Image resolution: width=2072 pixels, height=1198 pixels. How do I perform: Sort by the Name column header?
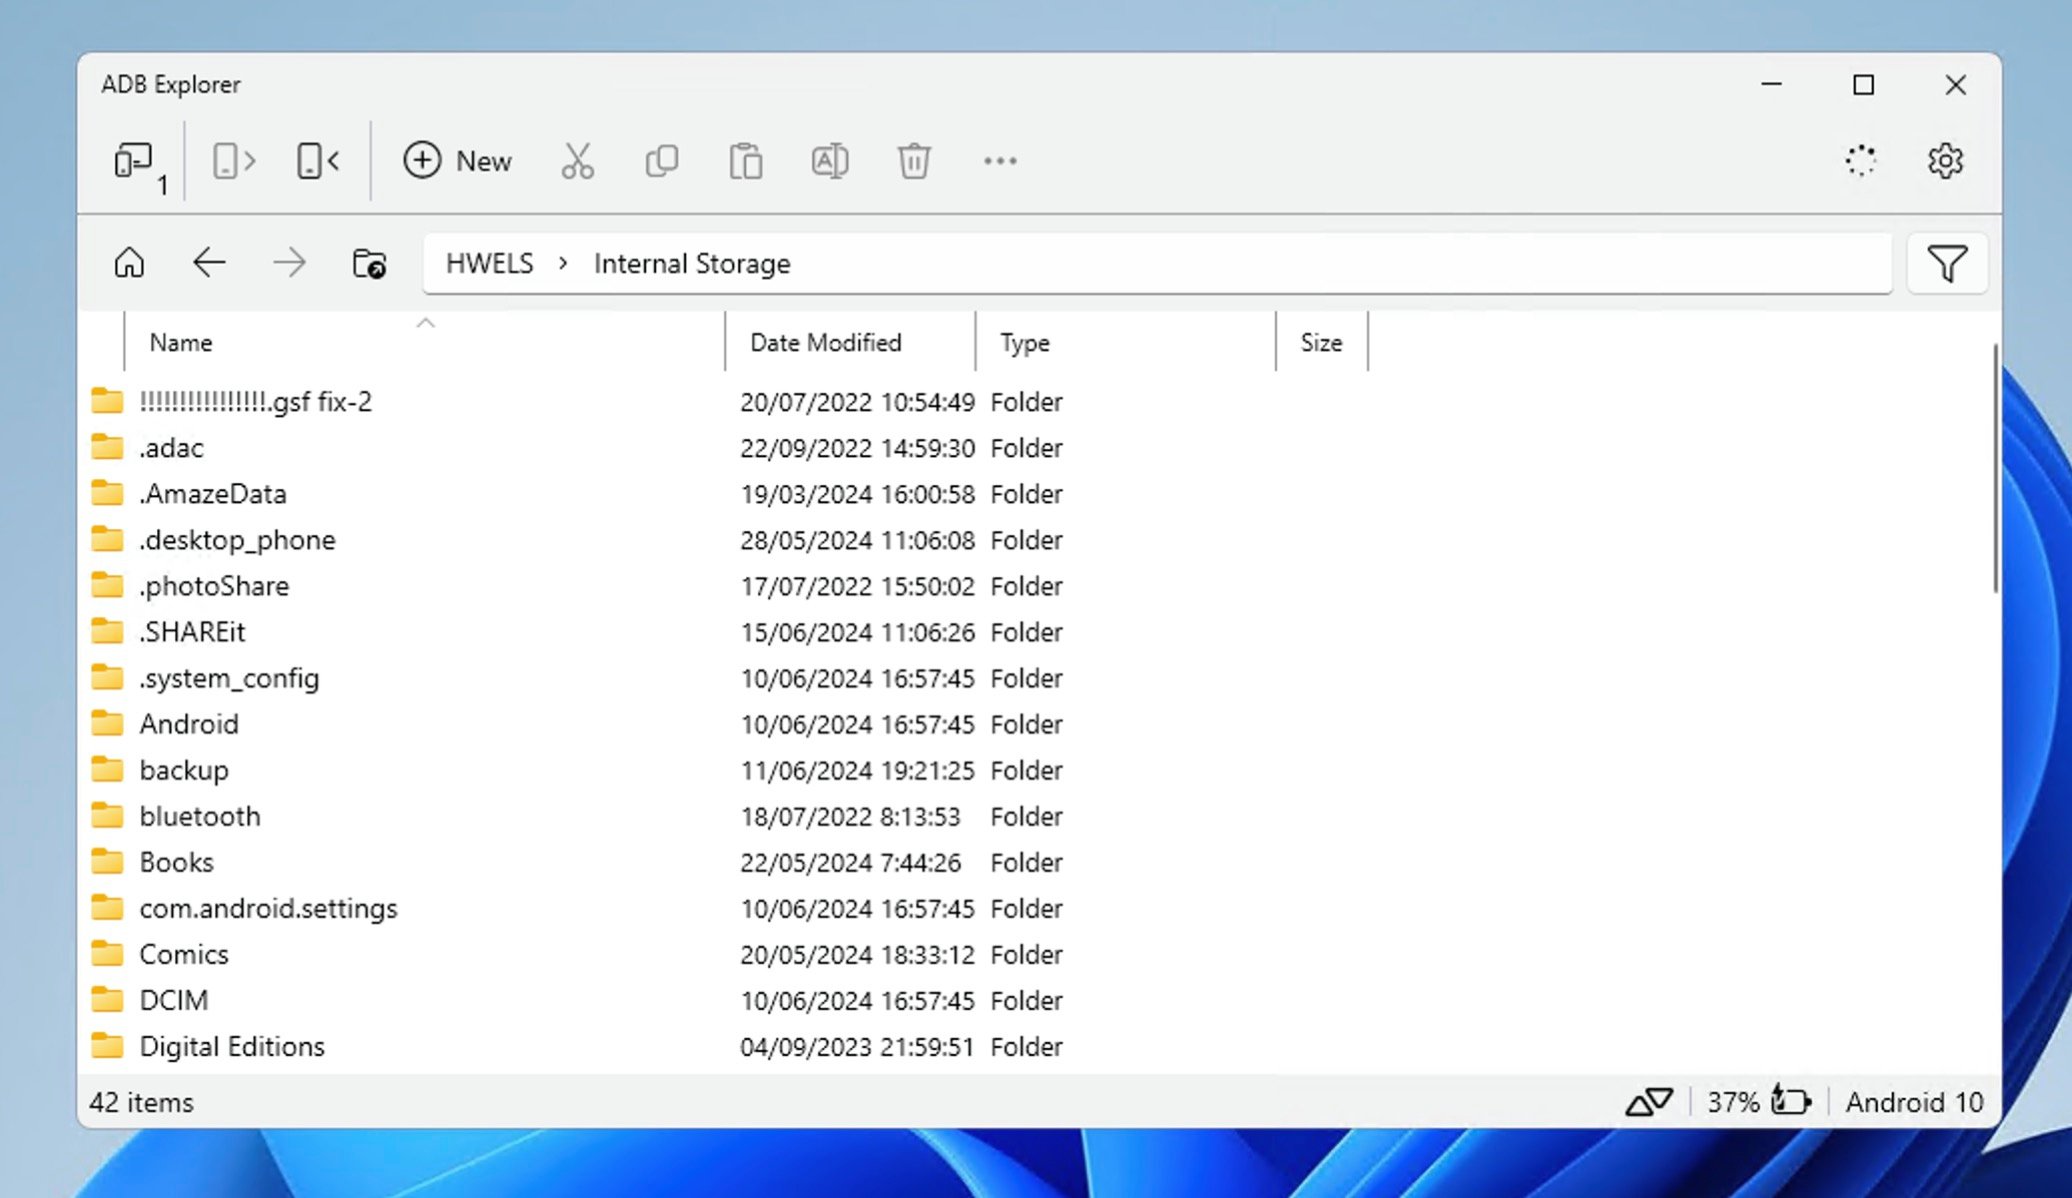pos(181,343)
